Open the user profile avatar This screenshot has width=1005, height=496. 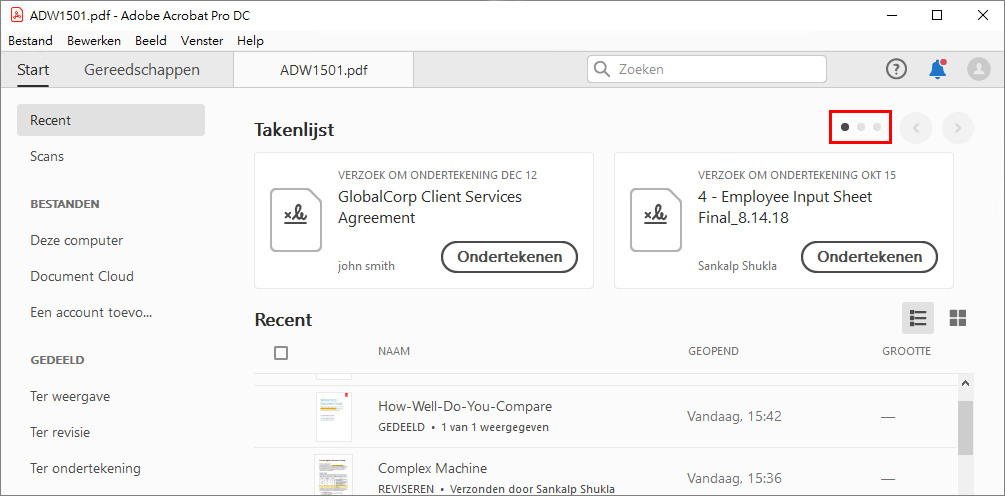[x=978, y=69]
